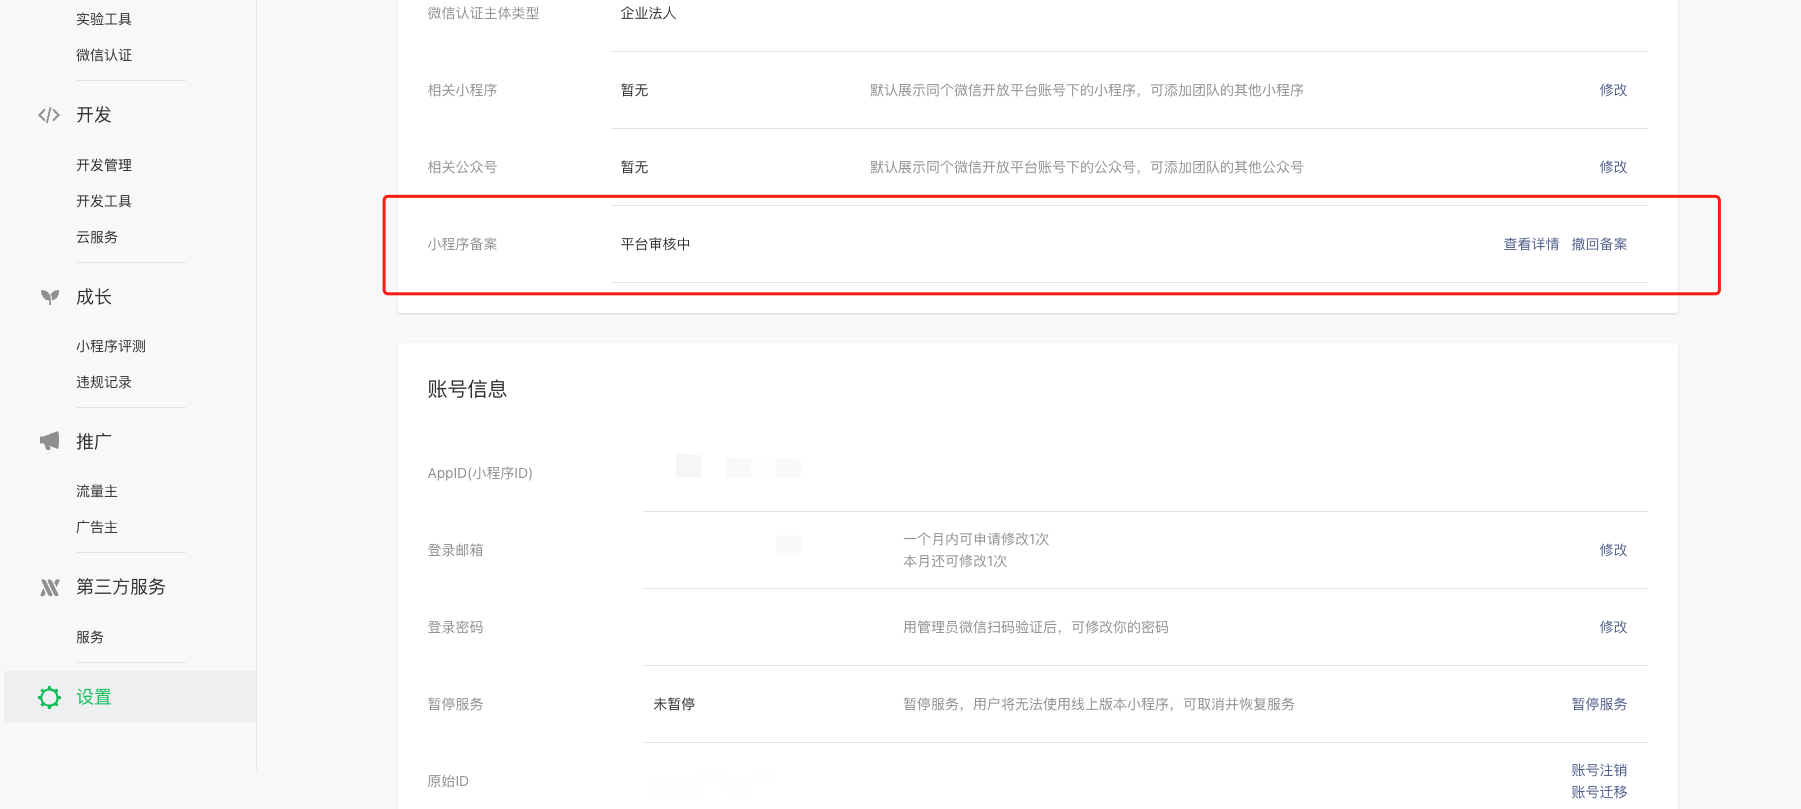Click 修改 for 相关小程序

tap(1613, 90)
